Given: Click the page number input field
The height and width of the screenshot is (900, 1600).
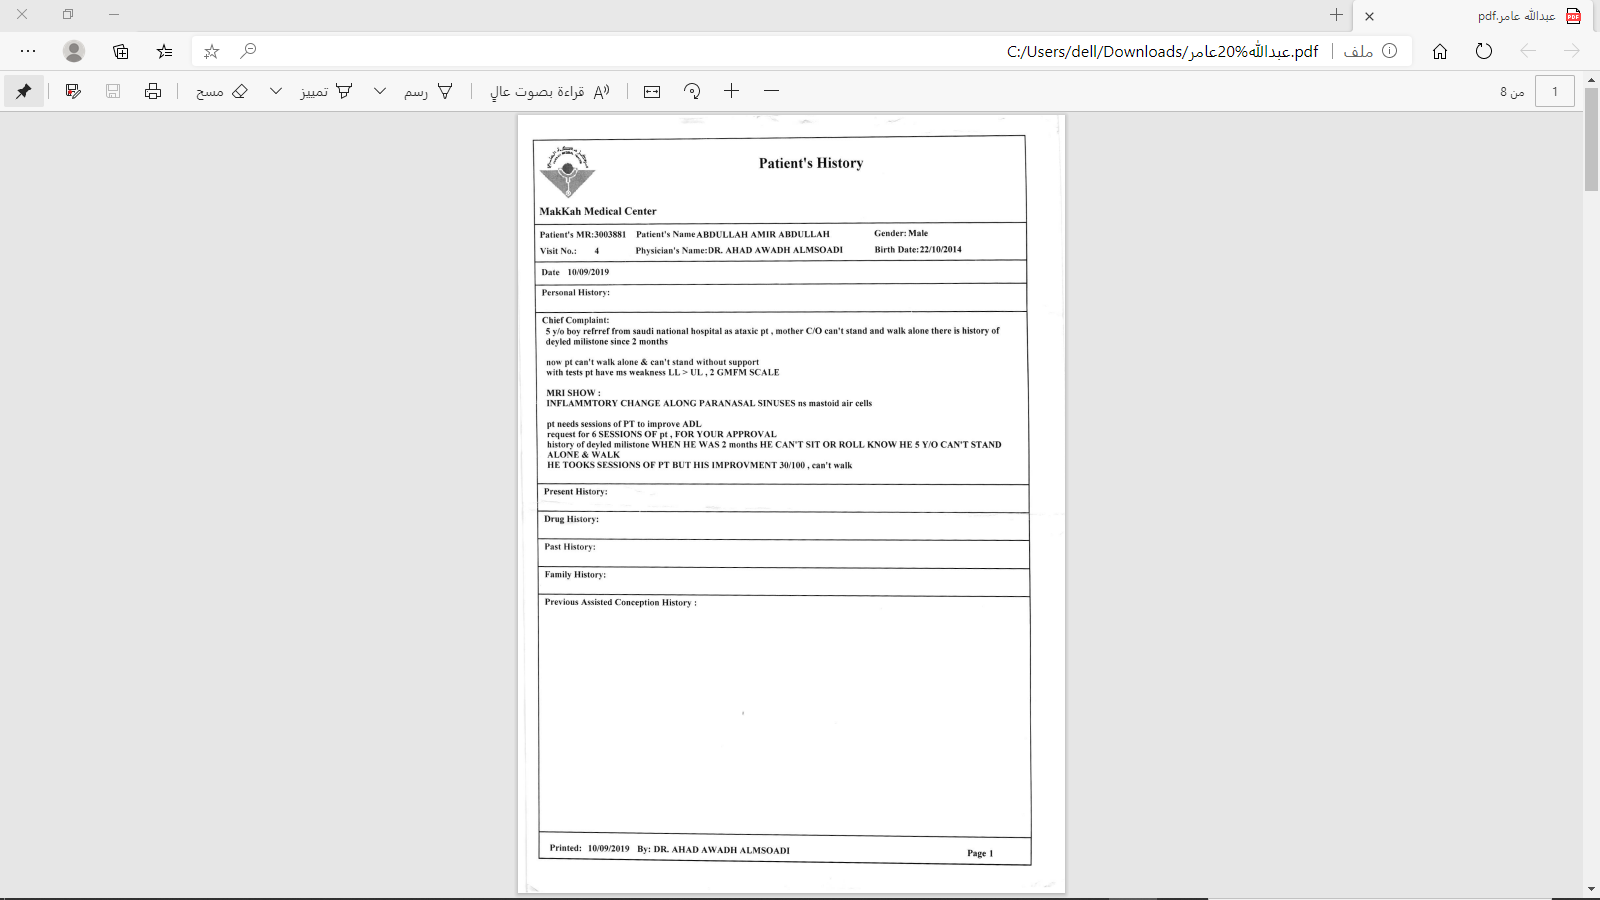Looking at the screenshot, I should [x=1554, y=91].
